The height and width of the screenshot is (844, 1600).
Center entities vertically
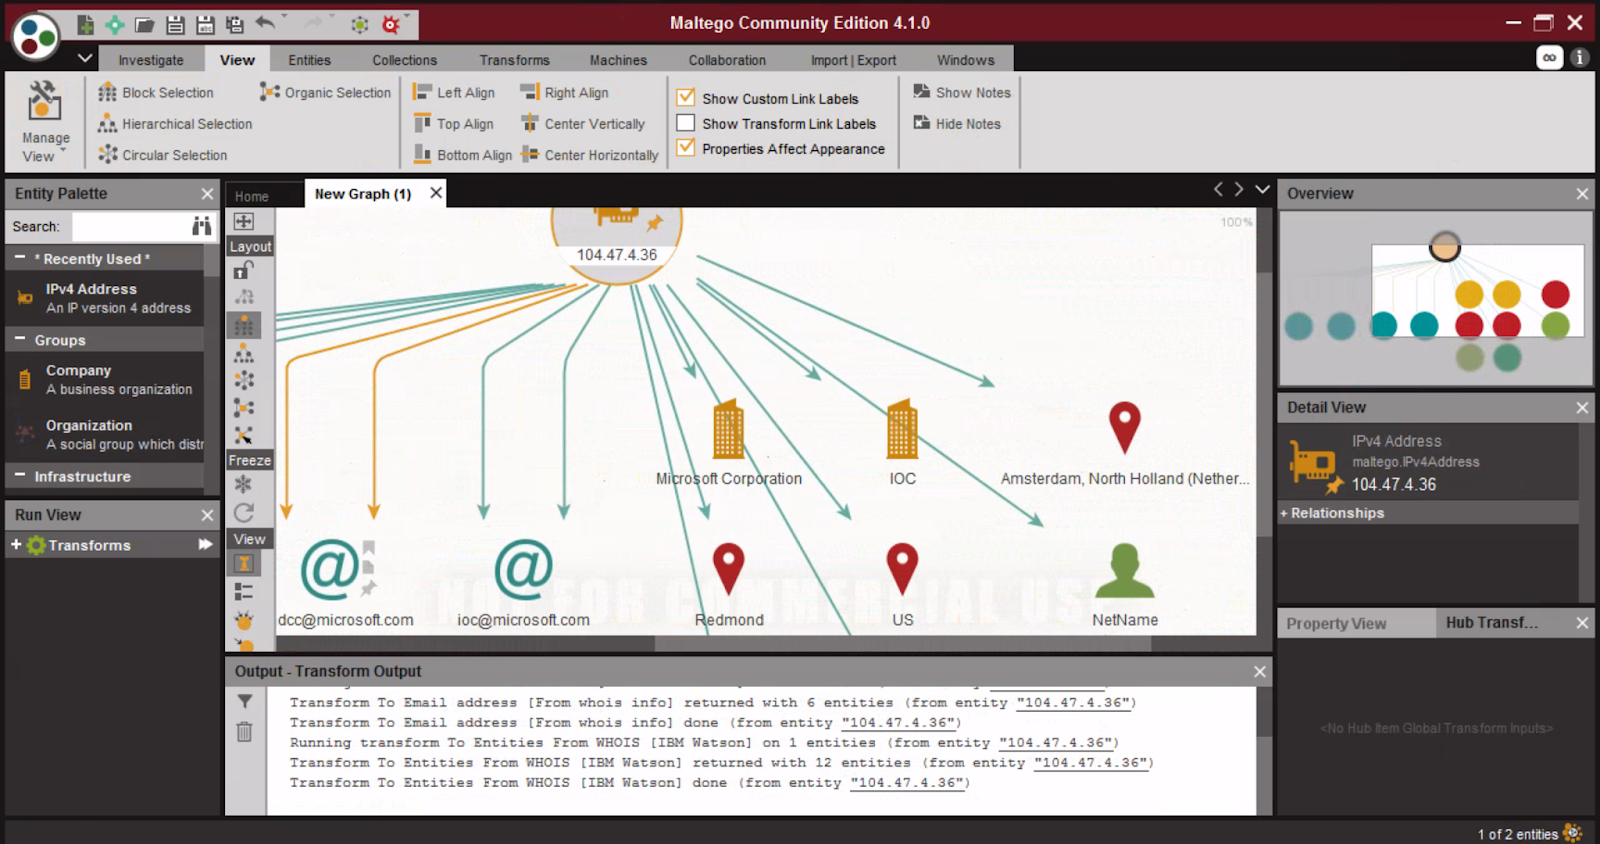(x=582, y=124)
